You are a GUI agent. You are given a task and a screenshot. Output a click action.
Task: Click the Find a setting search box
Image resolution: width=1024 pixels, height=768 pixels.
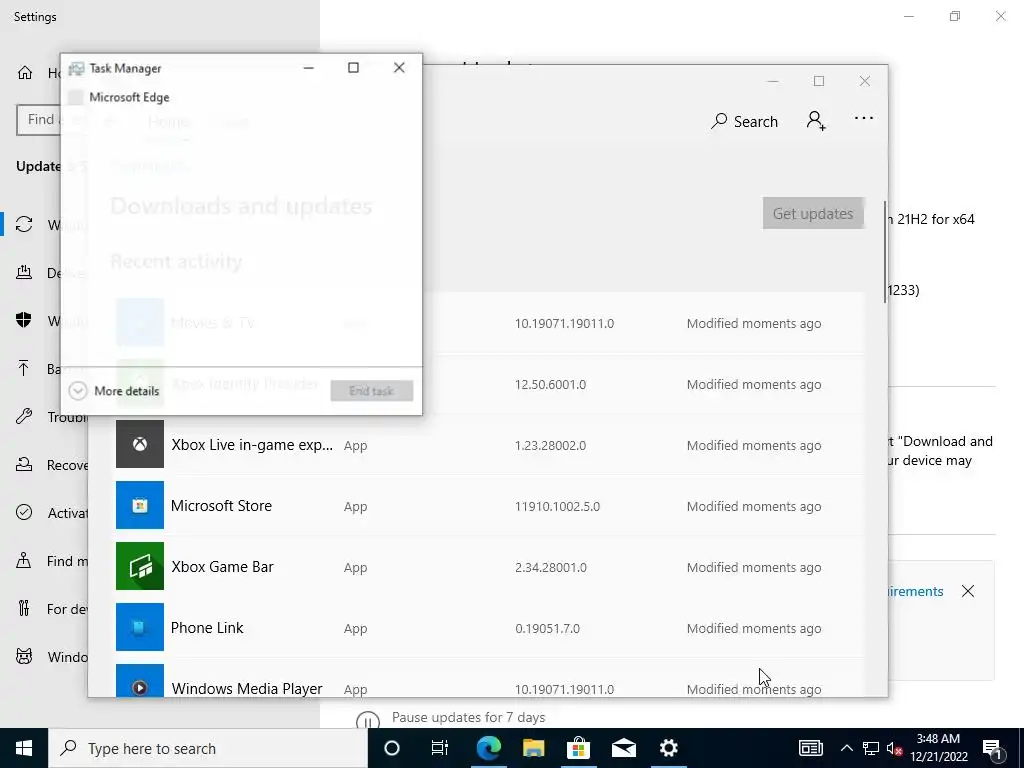pyautogui.click(x=39, y=120)
